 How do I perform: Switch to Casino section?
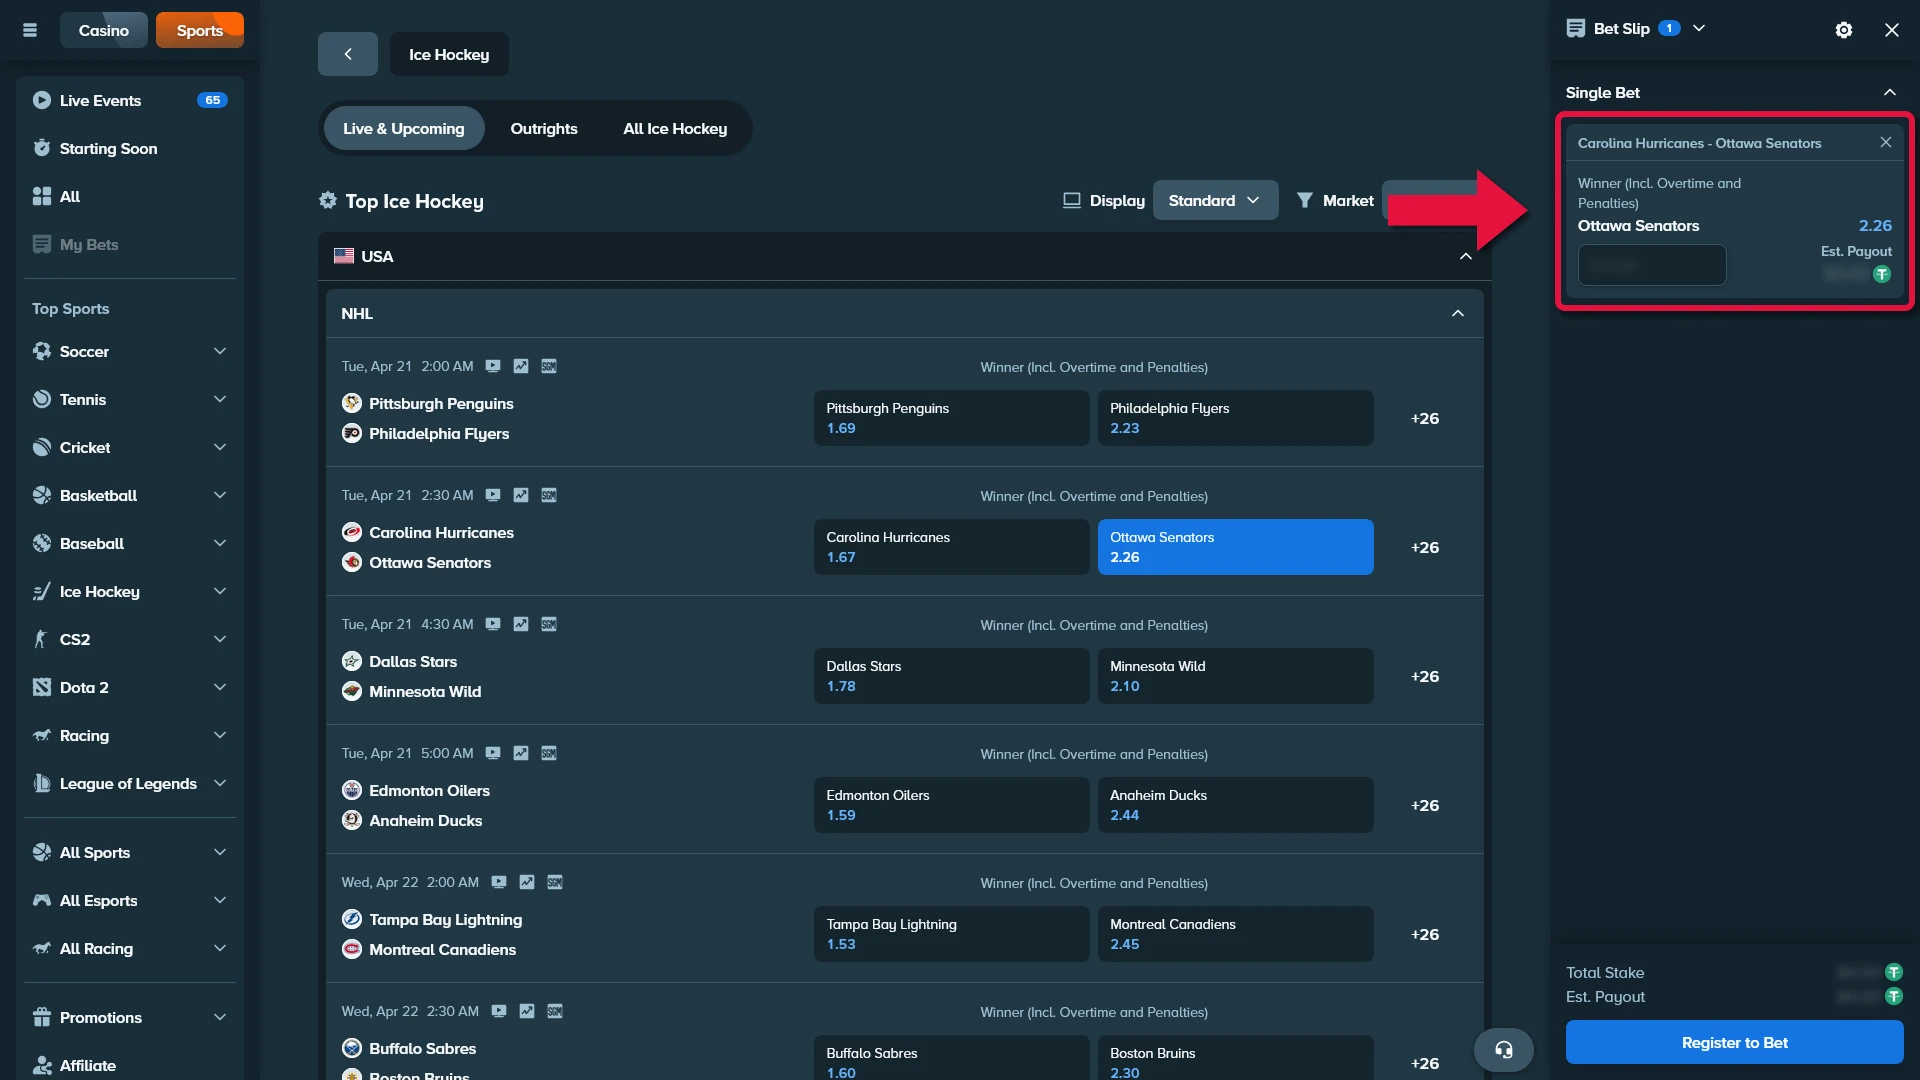click(x=104, y=30)
